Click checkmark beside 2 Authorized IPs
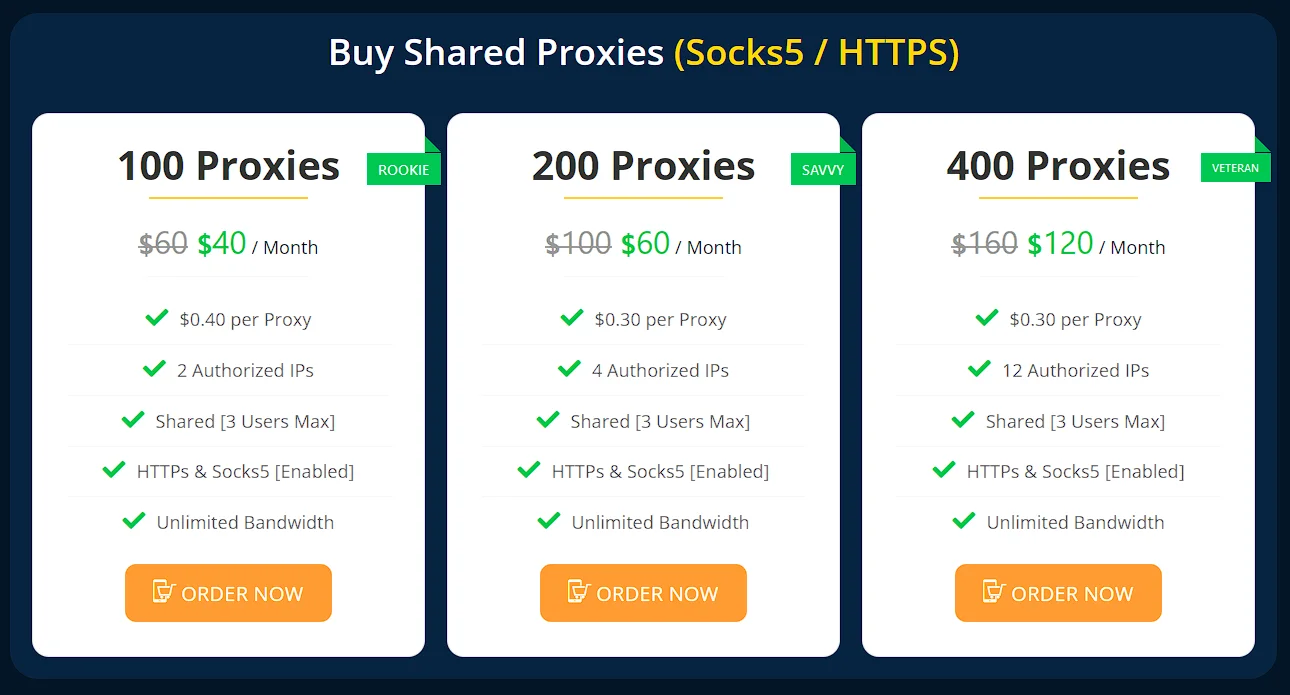This screenshot has height=695, width=1290. tap(154, 369)
